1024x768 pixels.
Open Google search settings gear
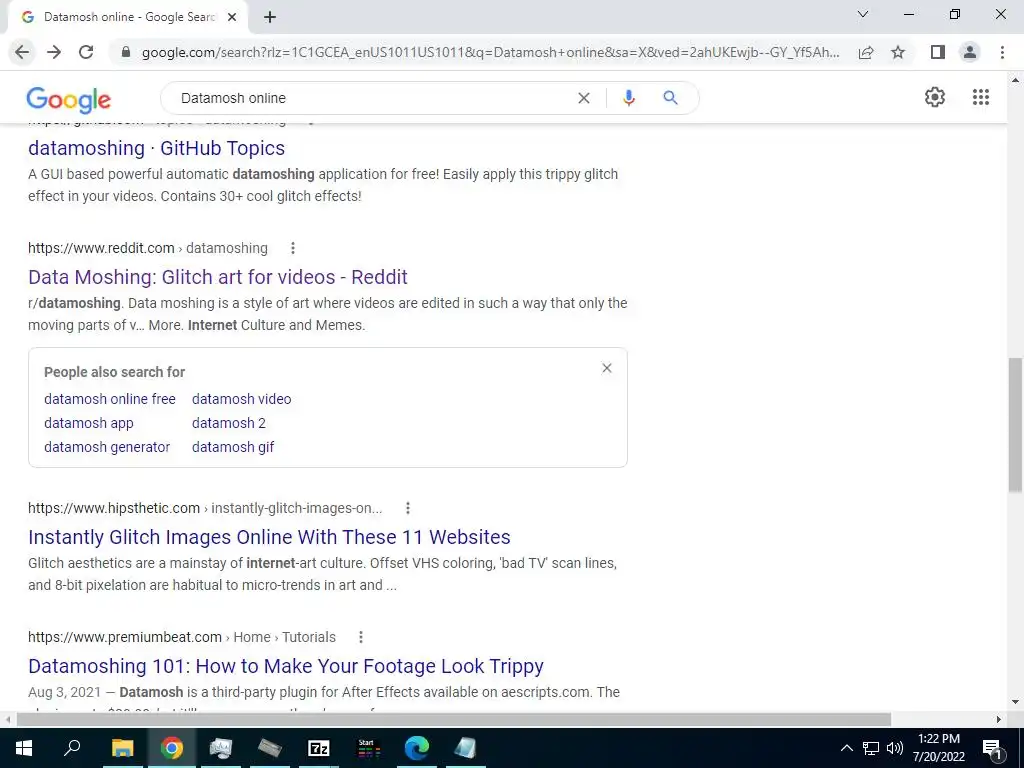[x=935, y=97]
